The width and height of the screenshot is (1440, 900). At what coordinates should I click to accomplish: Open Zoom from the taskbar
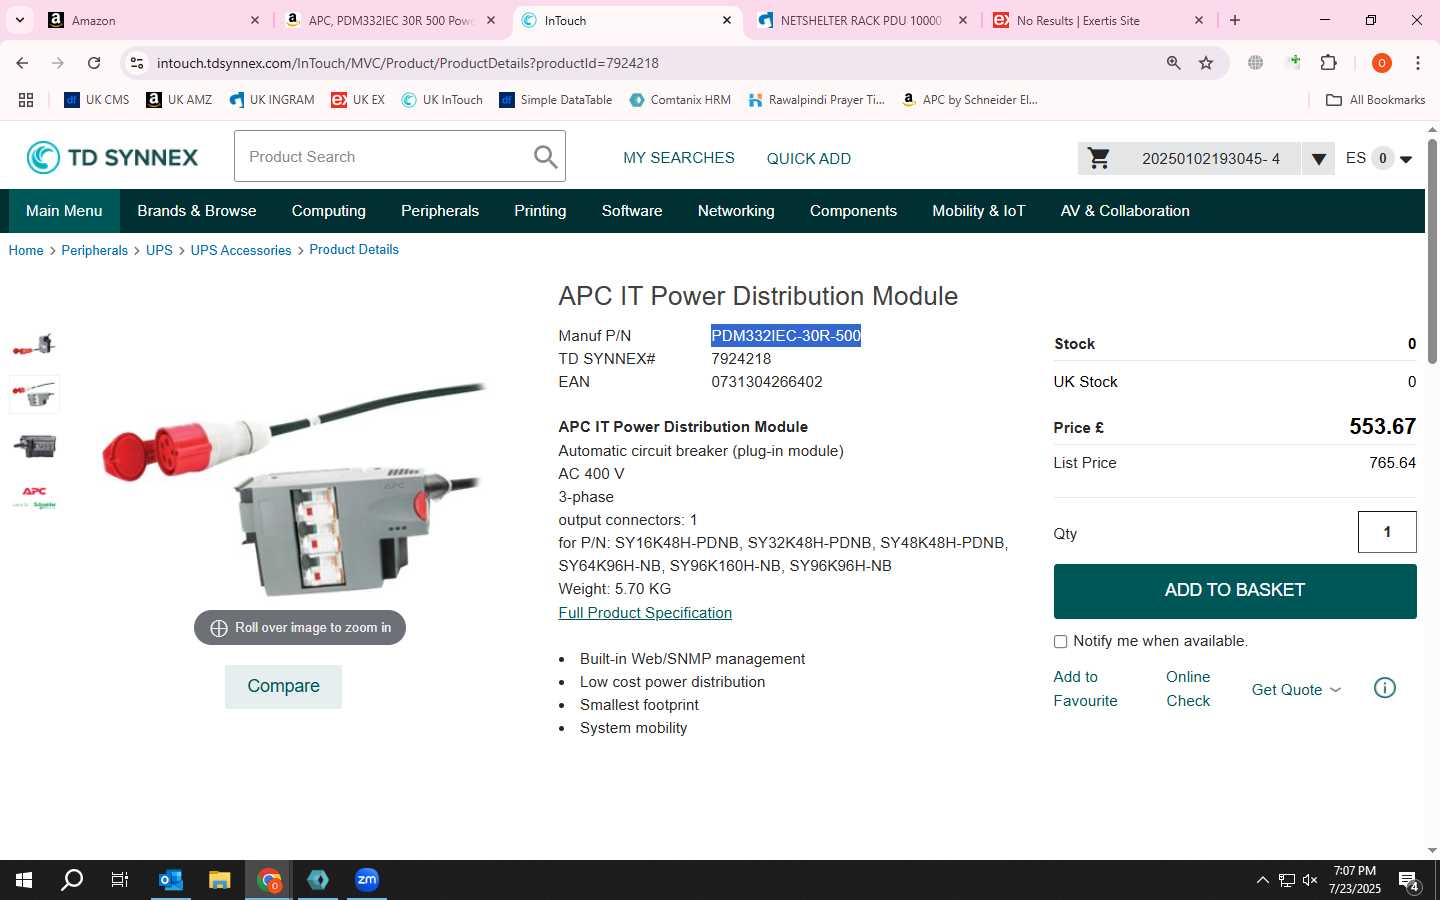(367, 880)
